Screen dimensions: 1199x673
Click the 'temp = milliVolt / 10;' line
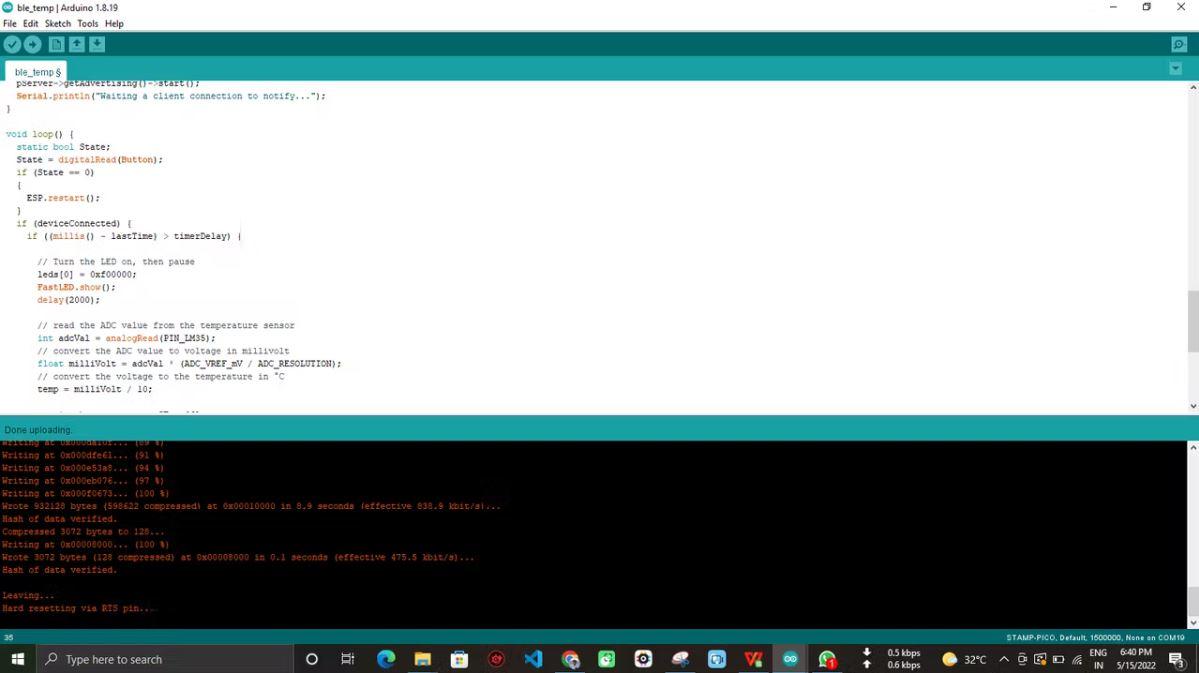click(95, 389)
